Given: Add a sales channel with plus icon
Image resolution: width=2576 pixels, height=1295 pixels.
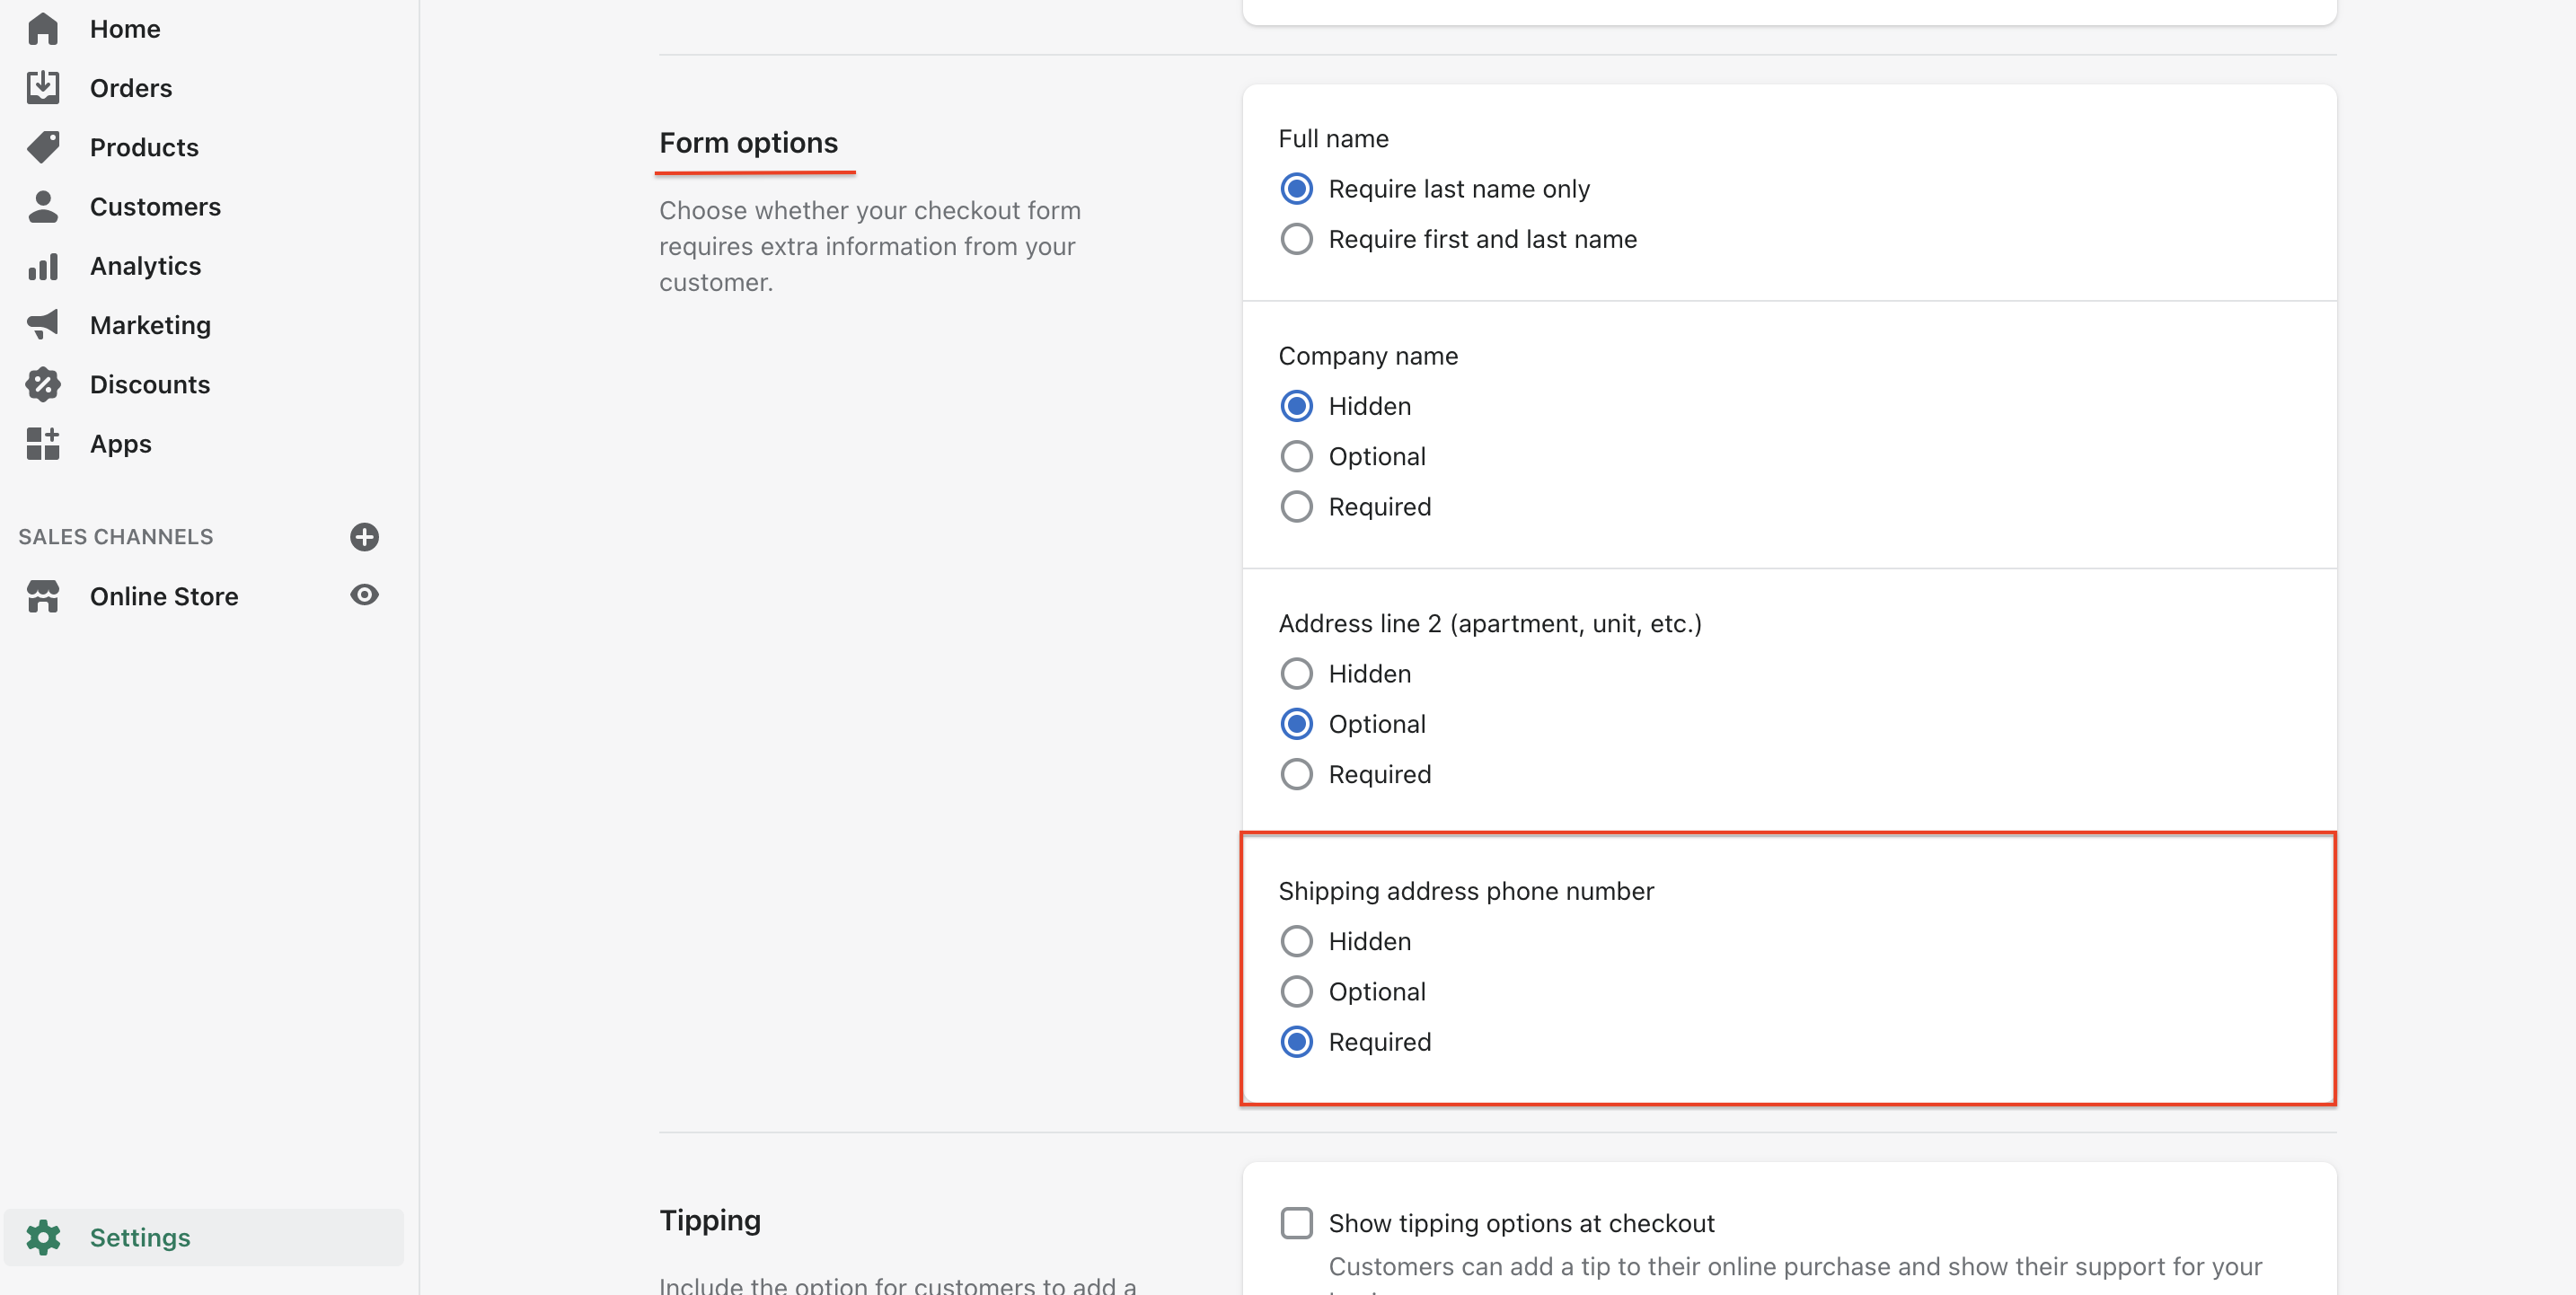Looking at the screenshot, I should coord(364,537).
